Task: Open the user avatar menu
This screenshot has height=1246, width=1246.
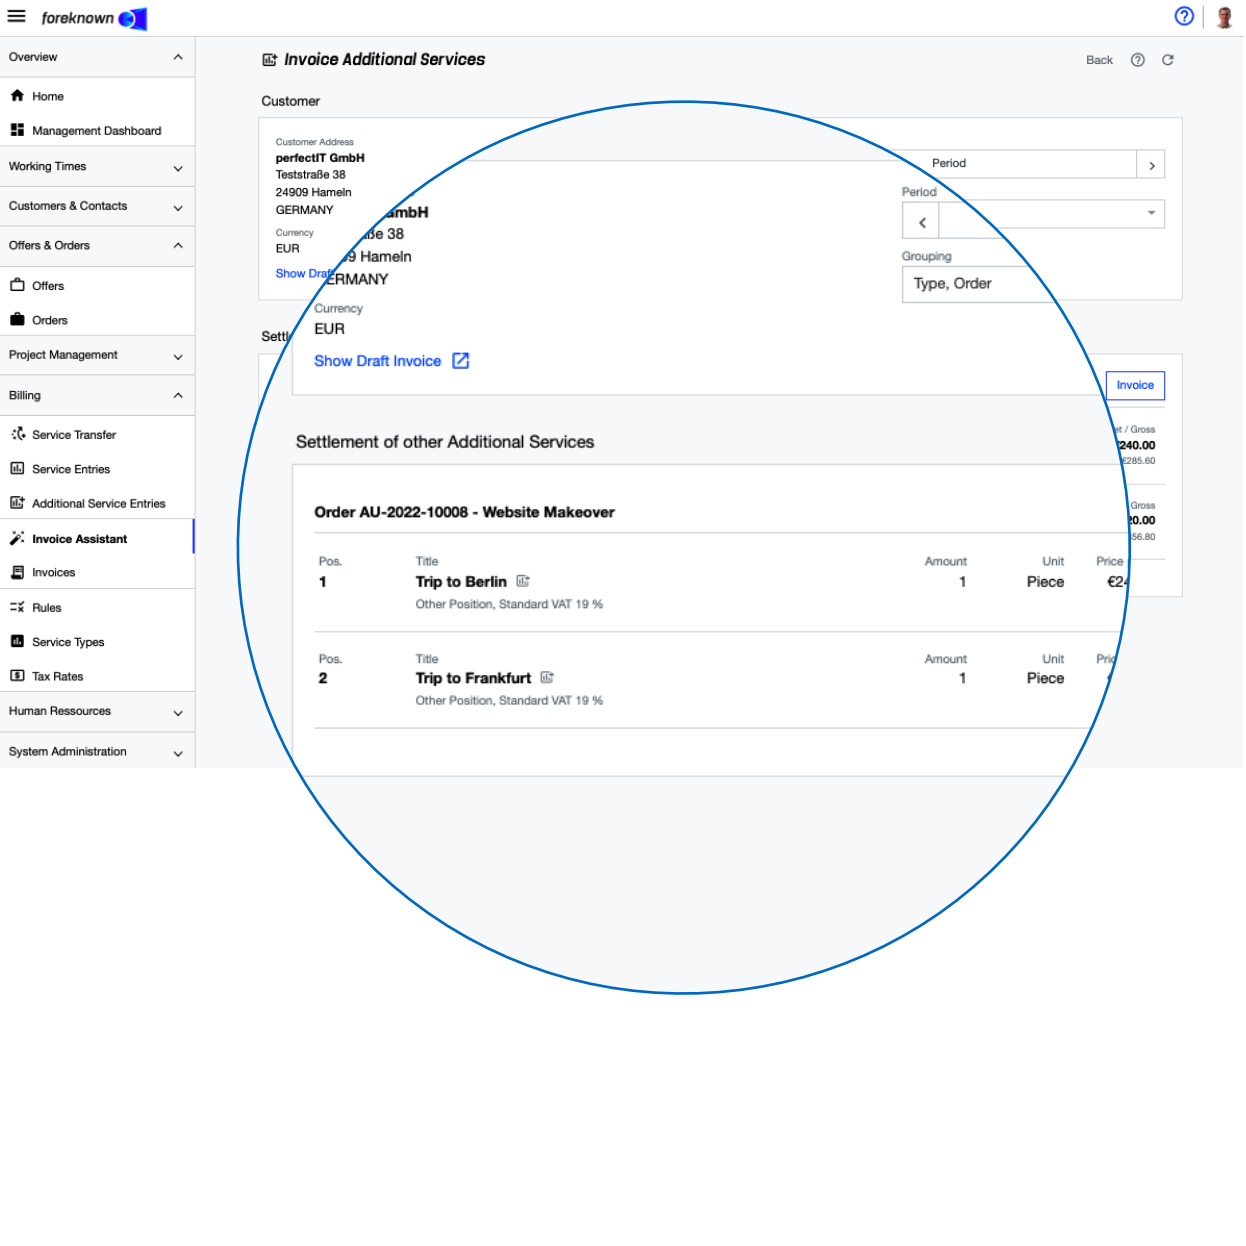Action: tap(1224, 17)
